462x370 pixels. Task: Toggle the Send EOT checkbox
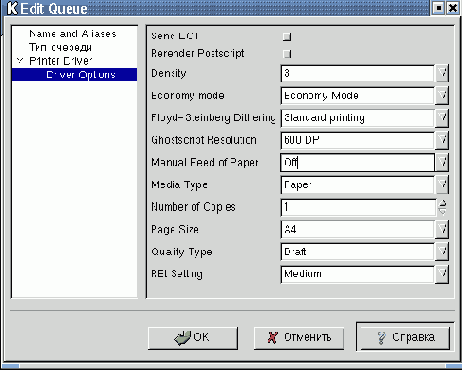pyautogui.click(x=287, y=36)
